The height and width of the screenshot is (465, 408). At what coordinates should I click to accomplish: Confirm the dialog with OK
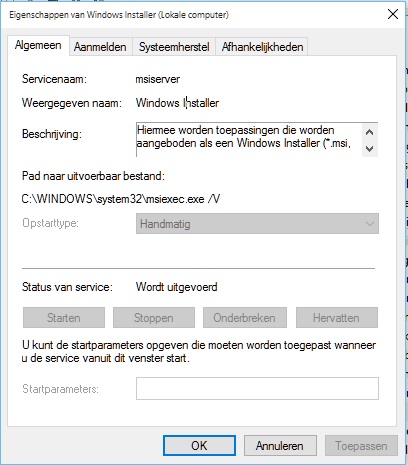coord(199,445)
